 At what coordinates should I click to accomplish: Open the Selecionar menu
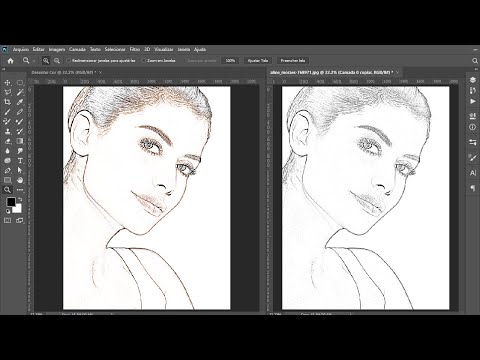(x=115, y=49)
